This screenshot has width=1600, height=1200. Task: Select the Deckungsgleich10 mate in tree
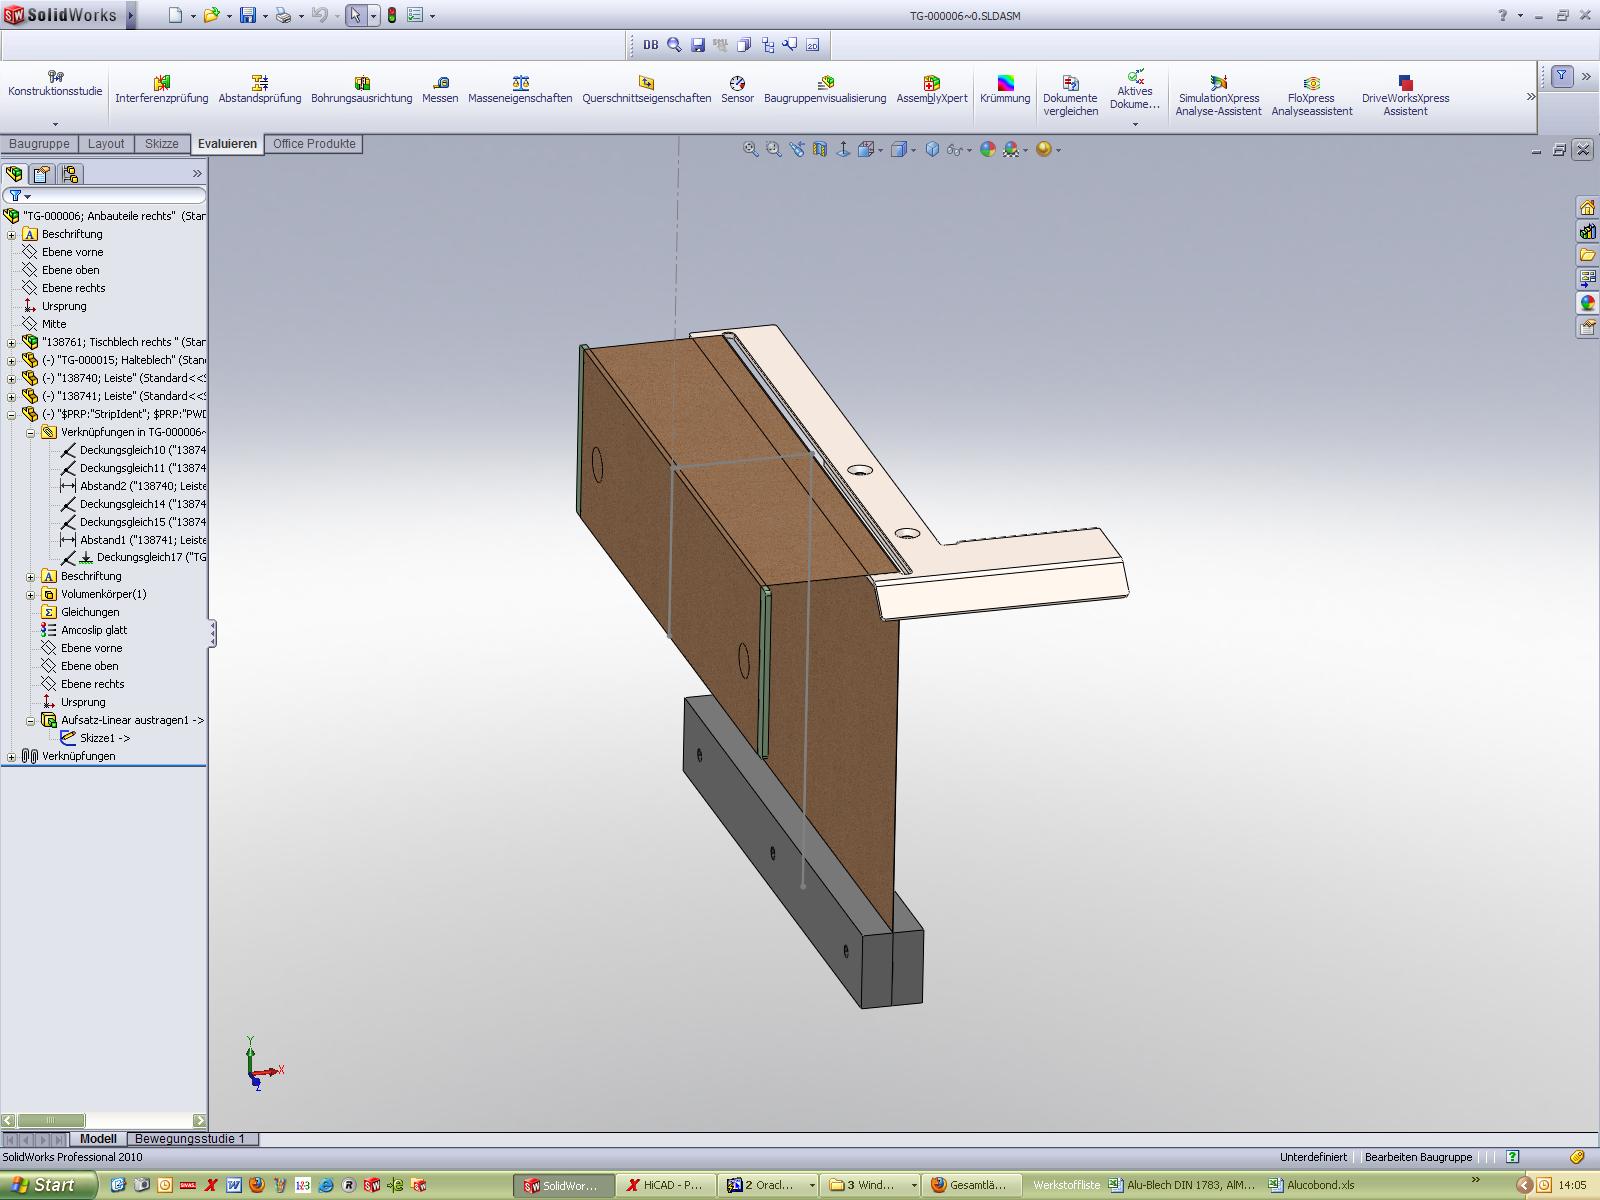coord(123,450)
